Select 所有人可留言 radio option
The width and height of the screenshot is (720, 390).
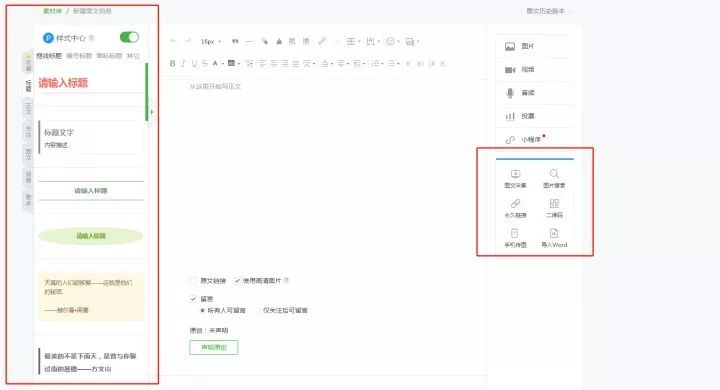[202, 311]
